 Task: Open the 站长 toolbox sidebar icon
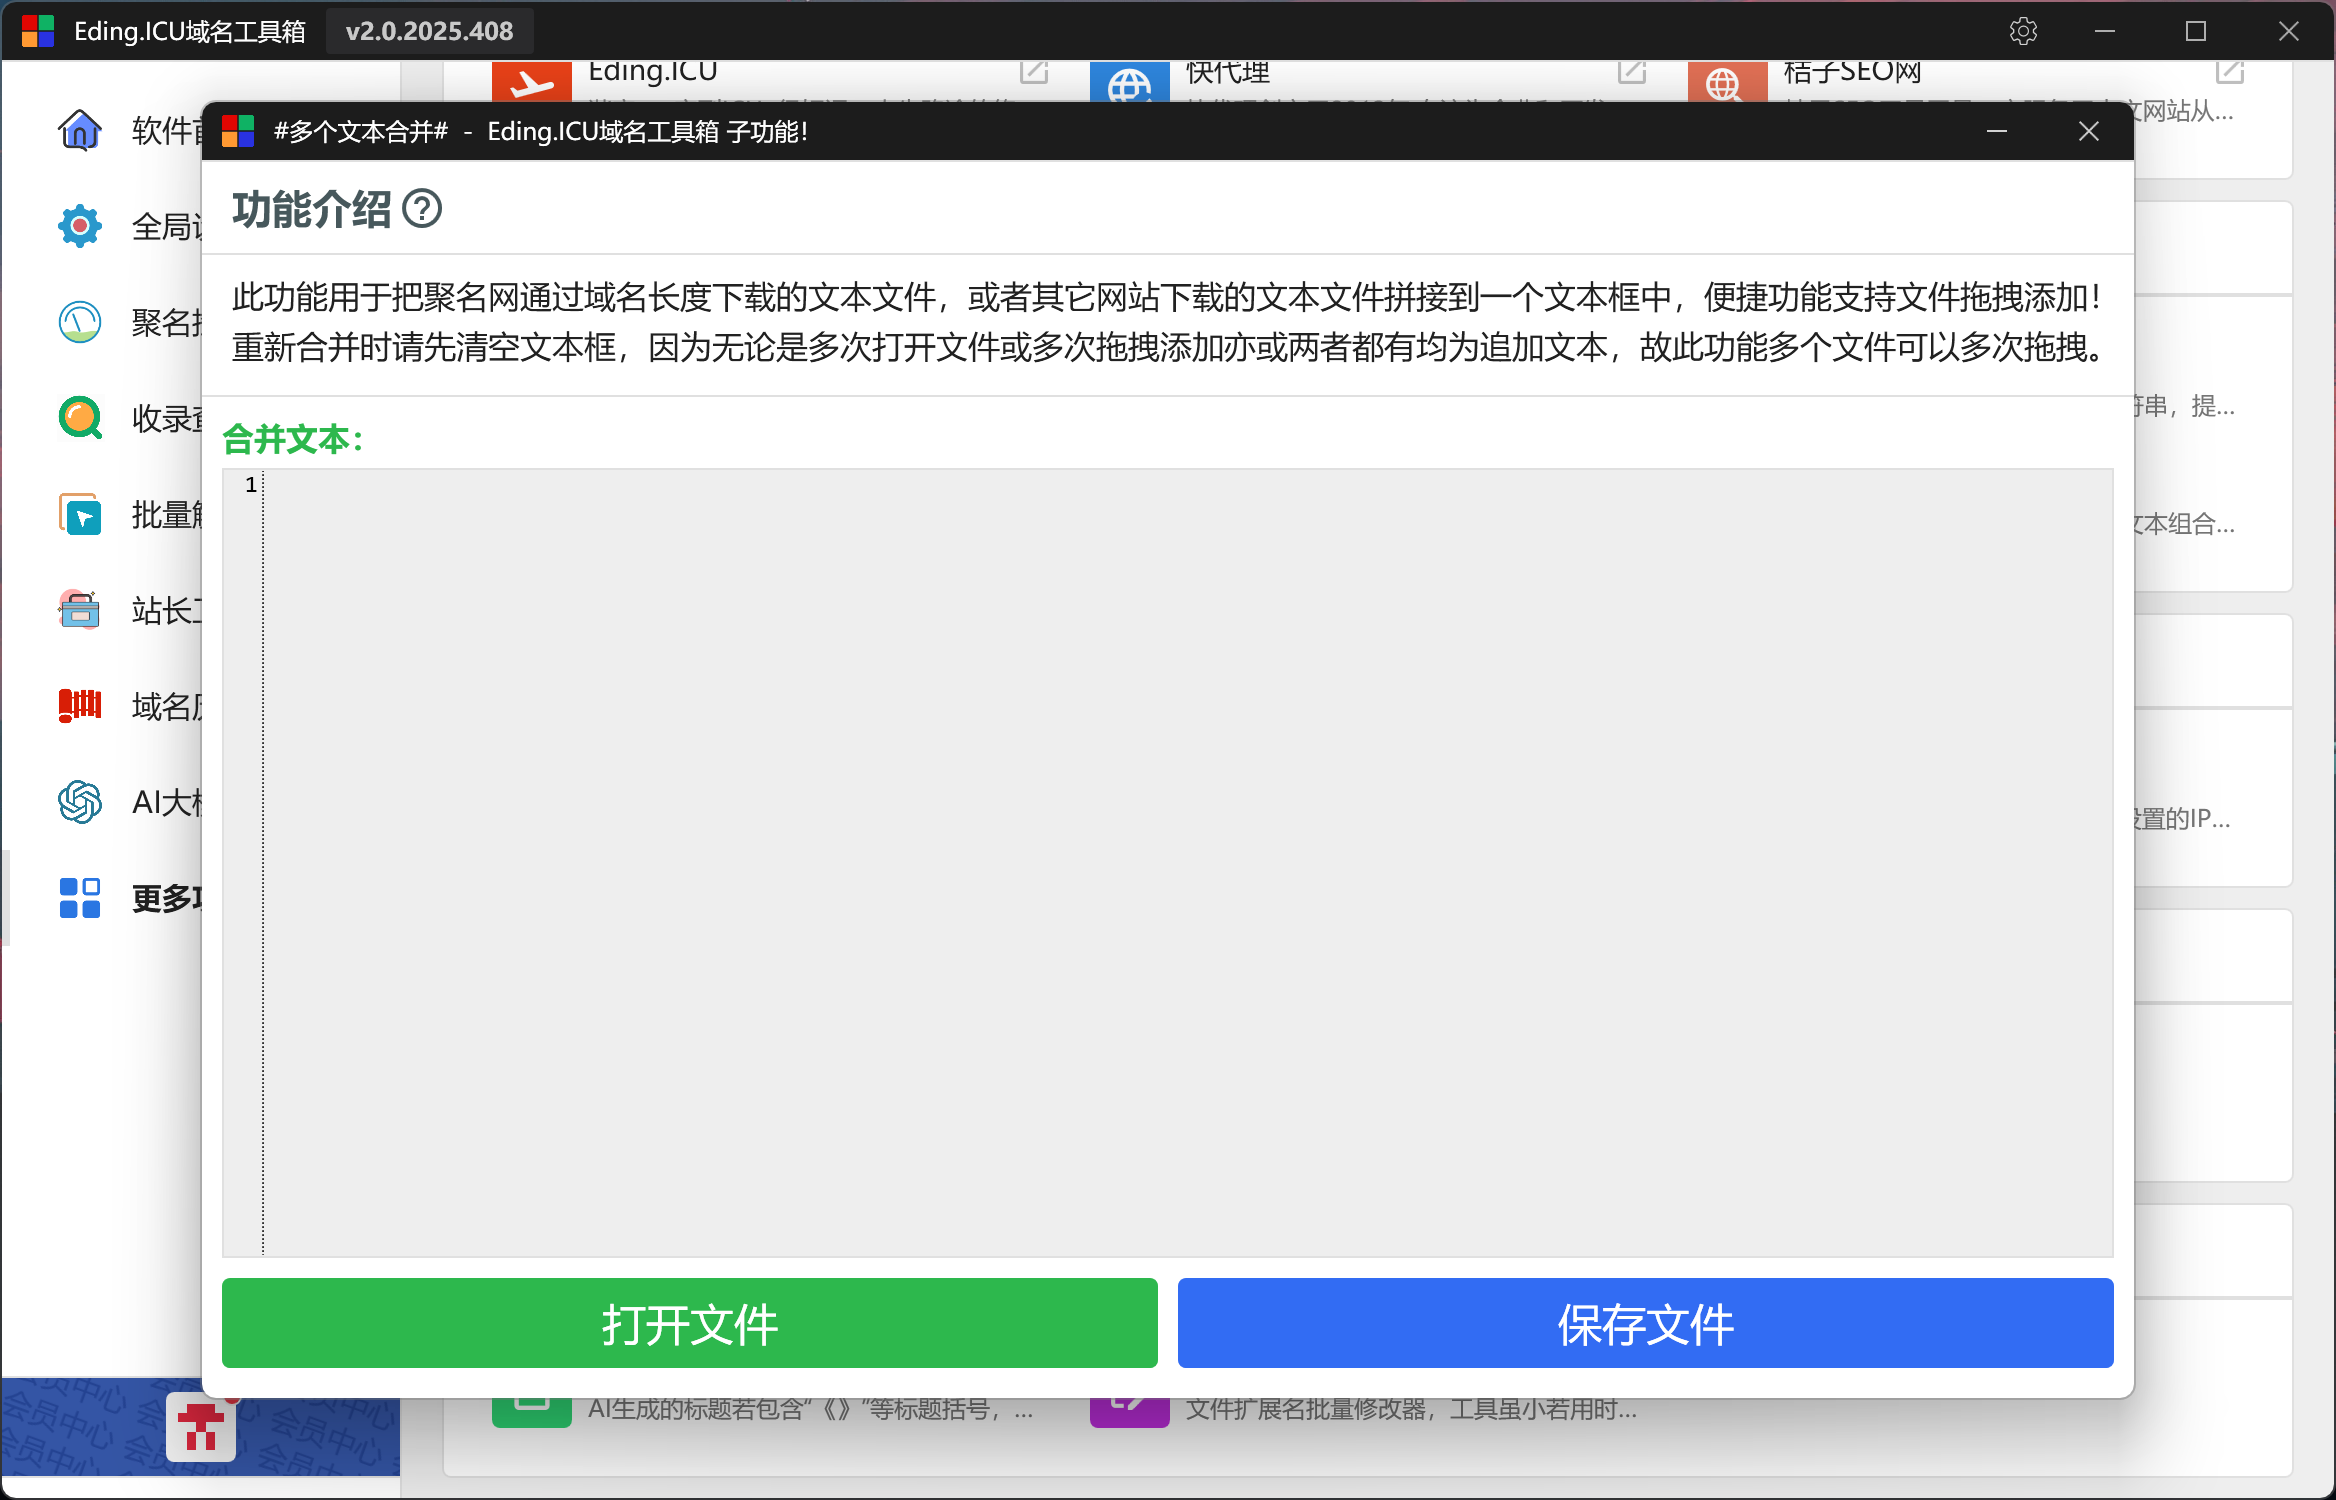[x=80, y=610]
